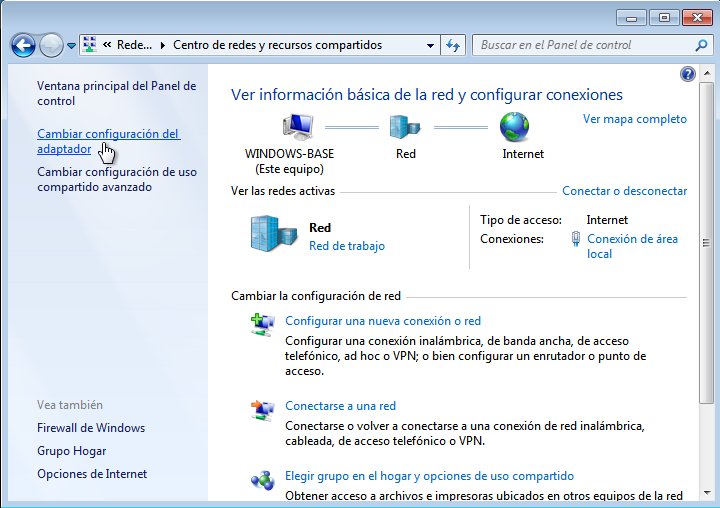Open 'Cambiar configuración del adaptador'
Viewport: 720px width, 508px height.
point(108,141)
